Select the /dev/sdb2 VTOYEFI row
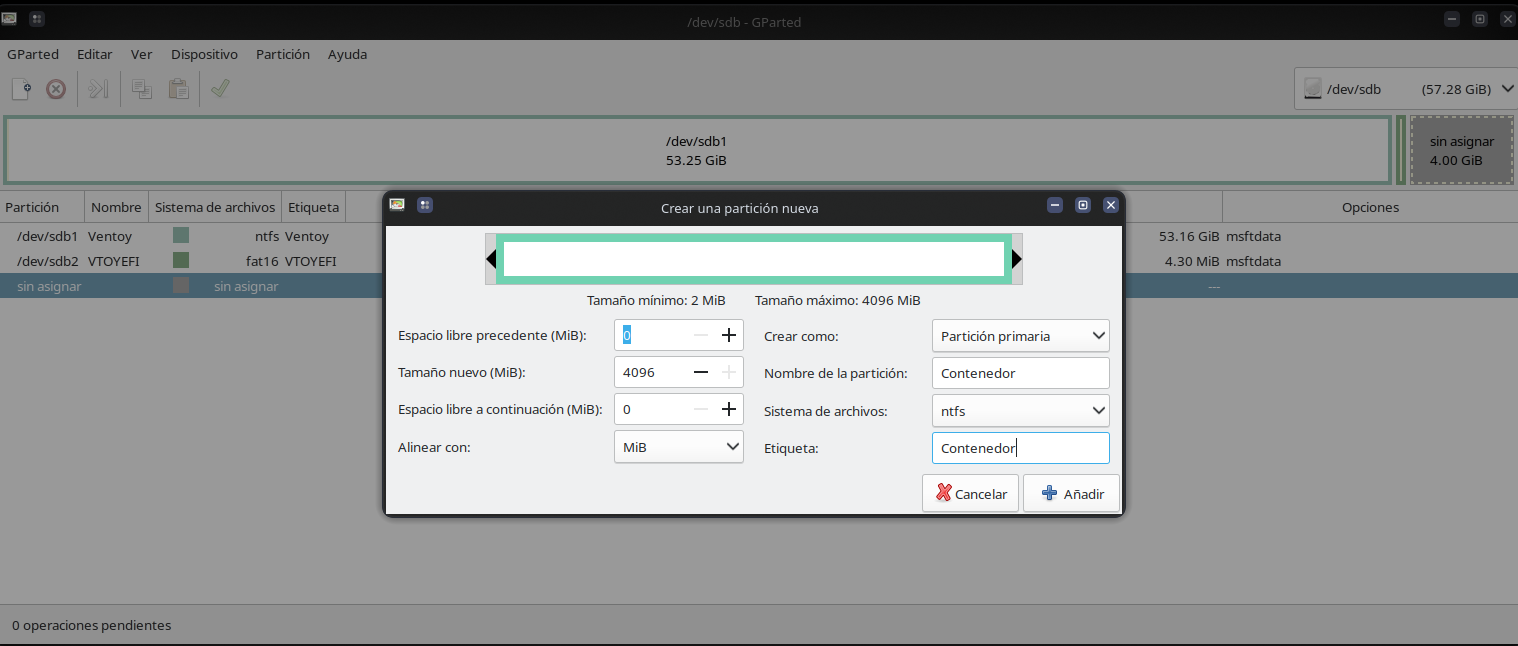1518x646 pixels. tap(759, 261)
